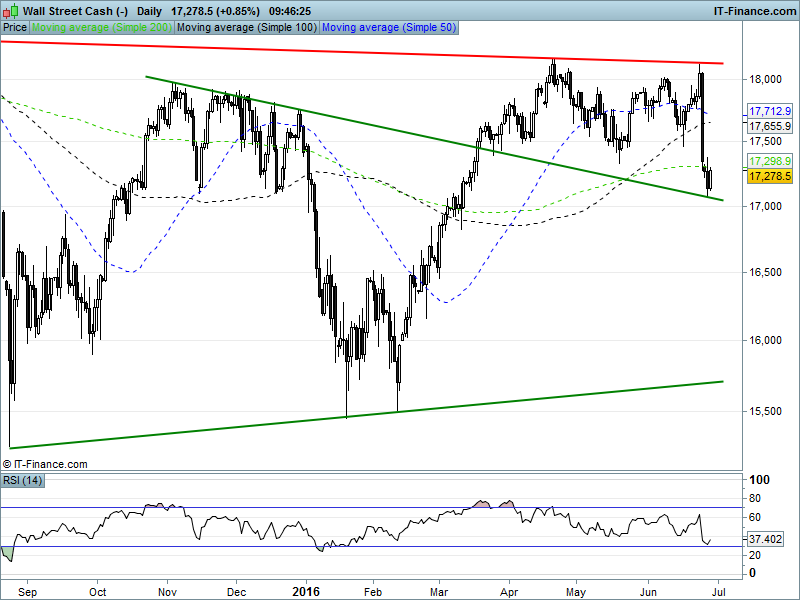Click the 17,000 price axis label
This screenshot has width=800, height=600.
tap(765, 206)
